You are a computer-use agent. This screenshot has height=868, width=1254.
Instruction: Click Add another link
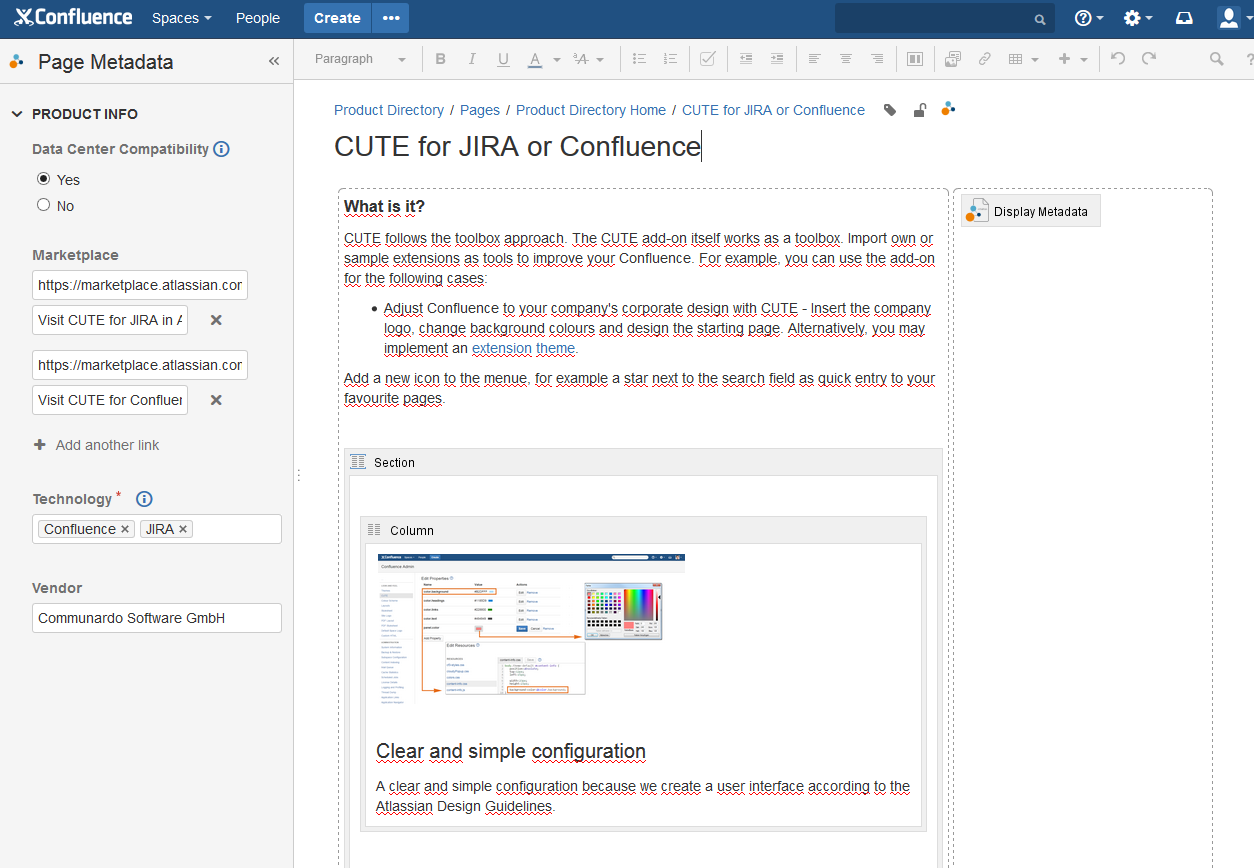coord(107,445)
